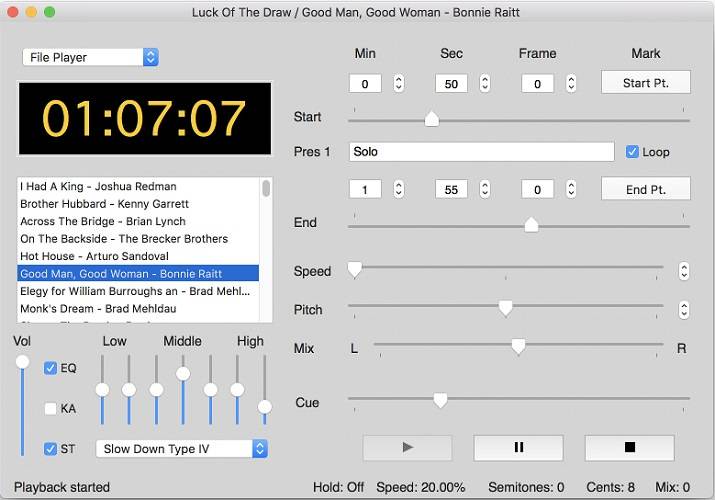715x500 pixels.
Task: Click the Speed: 20.00% status text
Action: [420, 487]
